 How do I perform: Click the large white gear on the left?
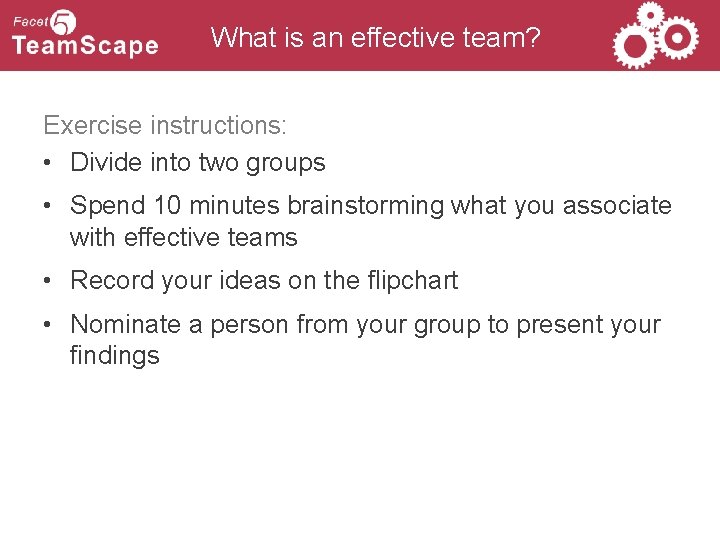(x=632, y=47)
